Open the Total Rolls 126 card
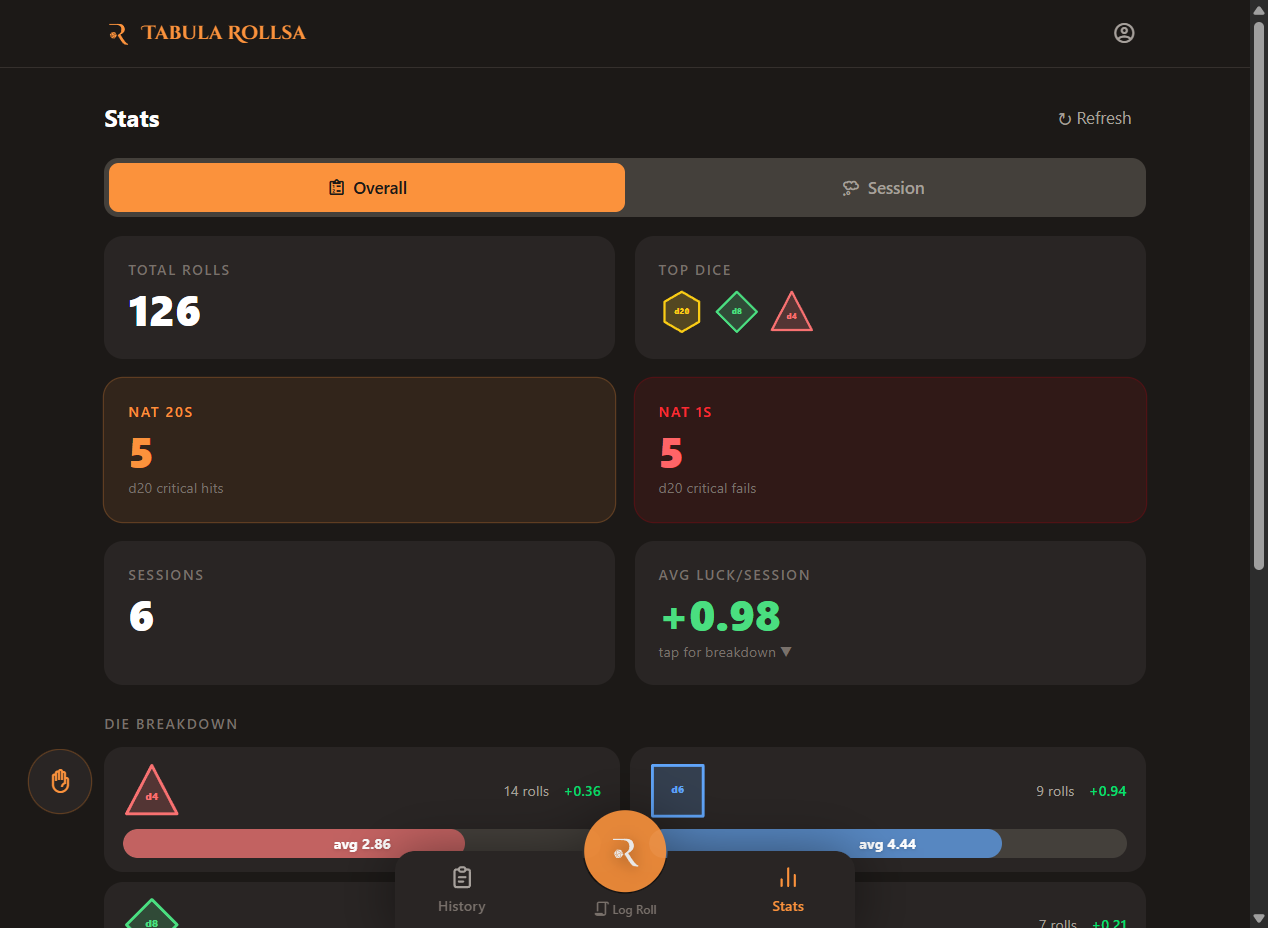Viewport: 1268px width, 929px height. 359,297
